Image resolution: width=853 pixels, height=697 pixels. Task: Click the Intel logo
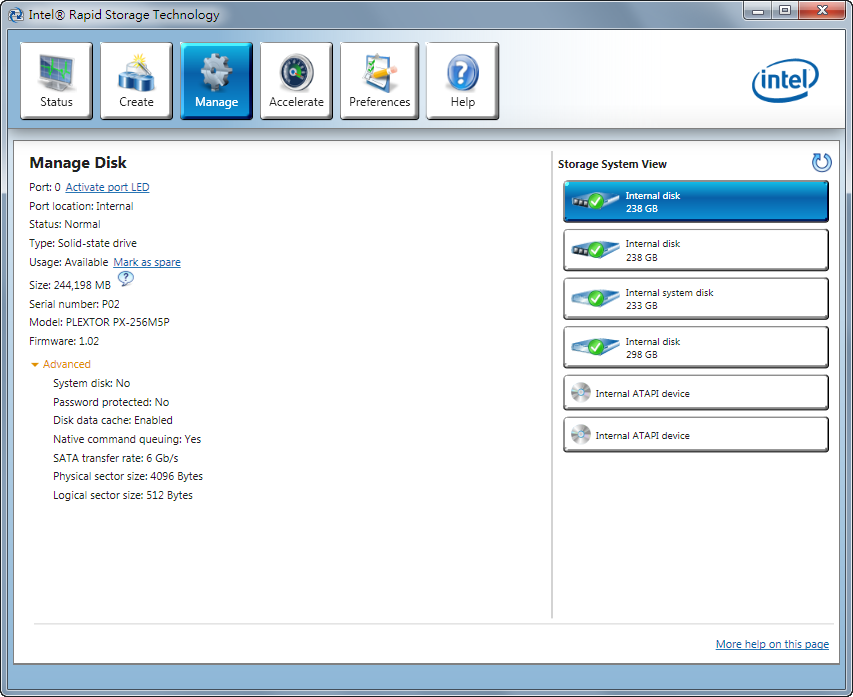pyautogui.click(x=785, y=81)
